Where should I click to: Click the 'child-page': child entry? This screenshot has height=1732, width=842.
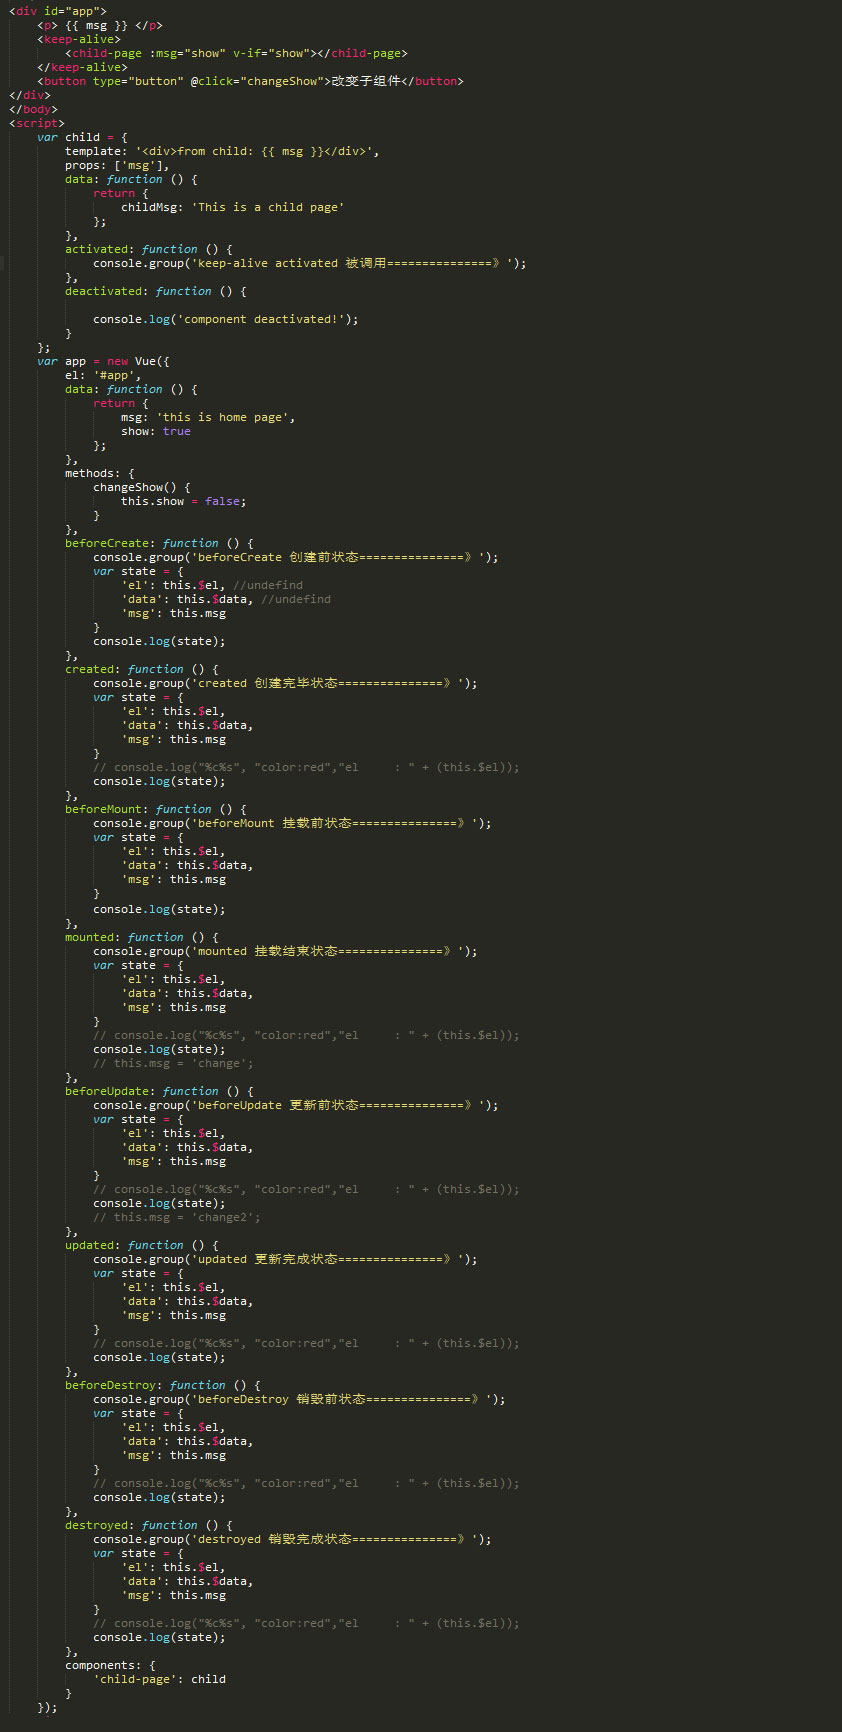coord(159,1679)
